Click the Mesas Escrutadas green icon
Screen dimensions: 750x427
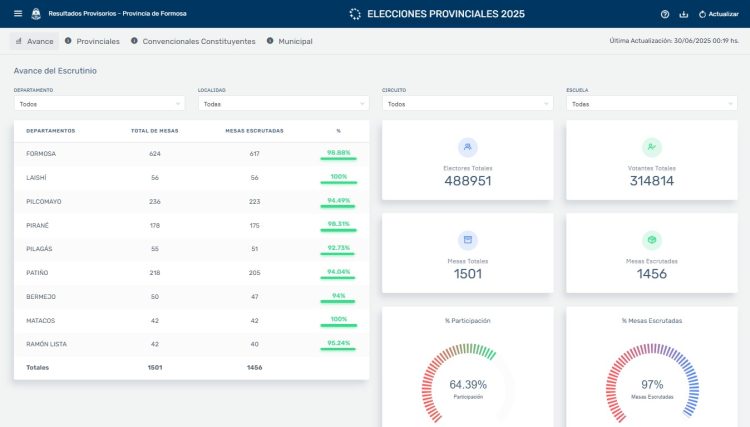pos(652,240)
